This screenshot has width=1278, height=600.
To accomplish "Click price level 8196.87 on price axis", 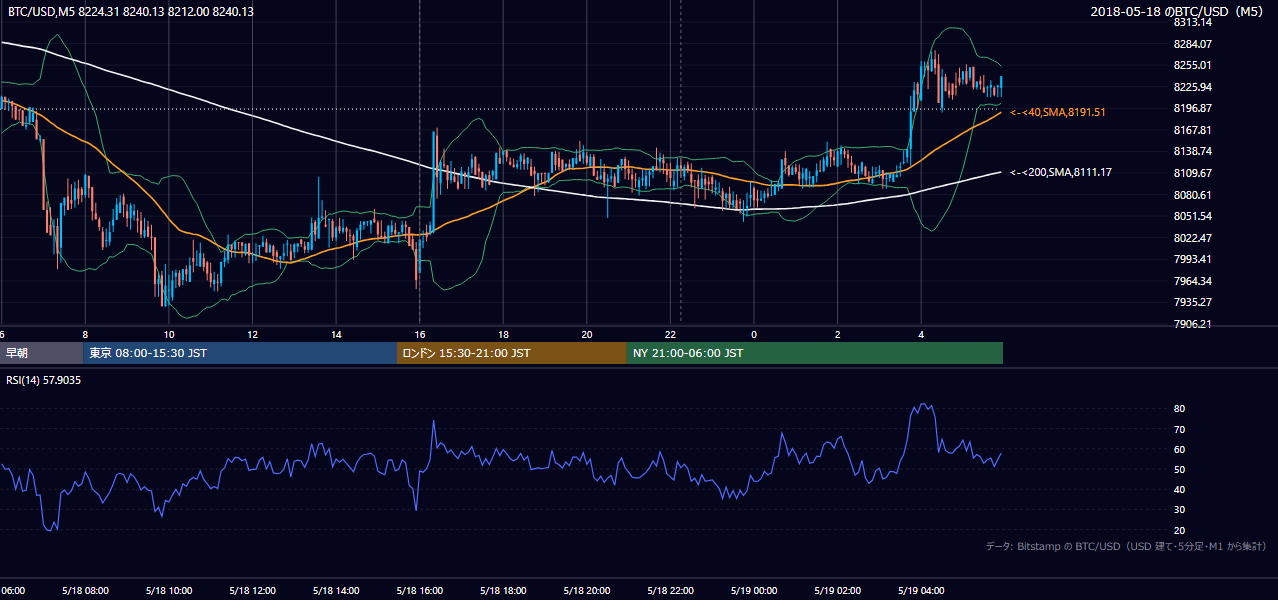I will (x=1192, y=108).
